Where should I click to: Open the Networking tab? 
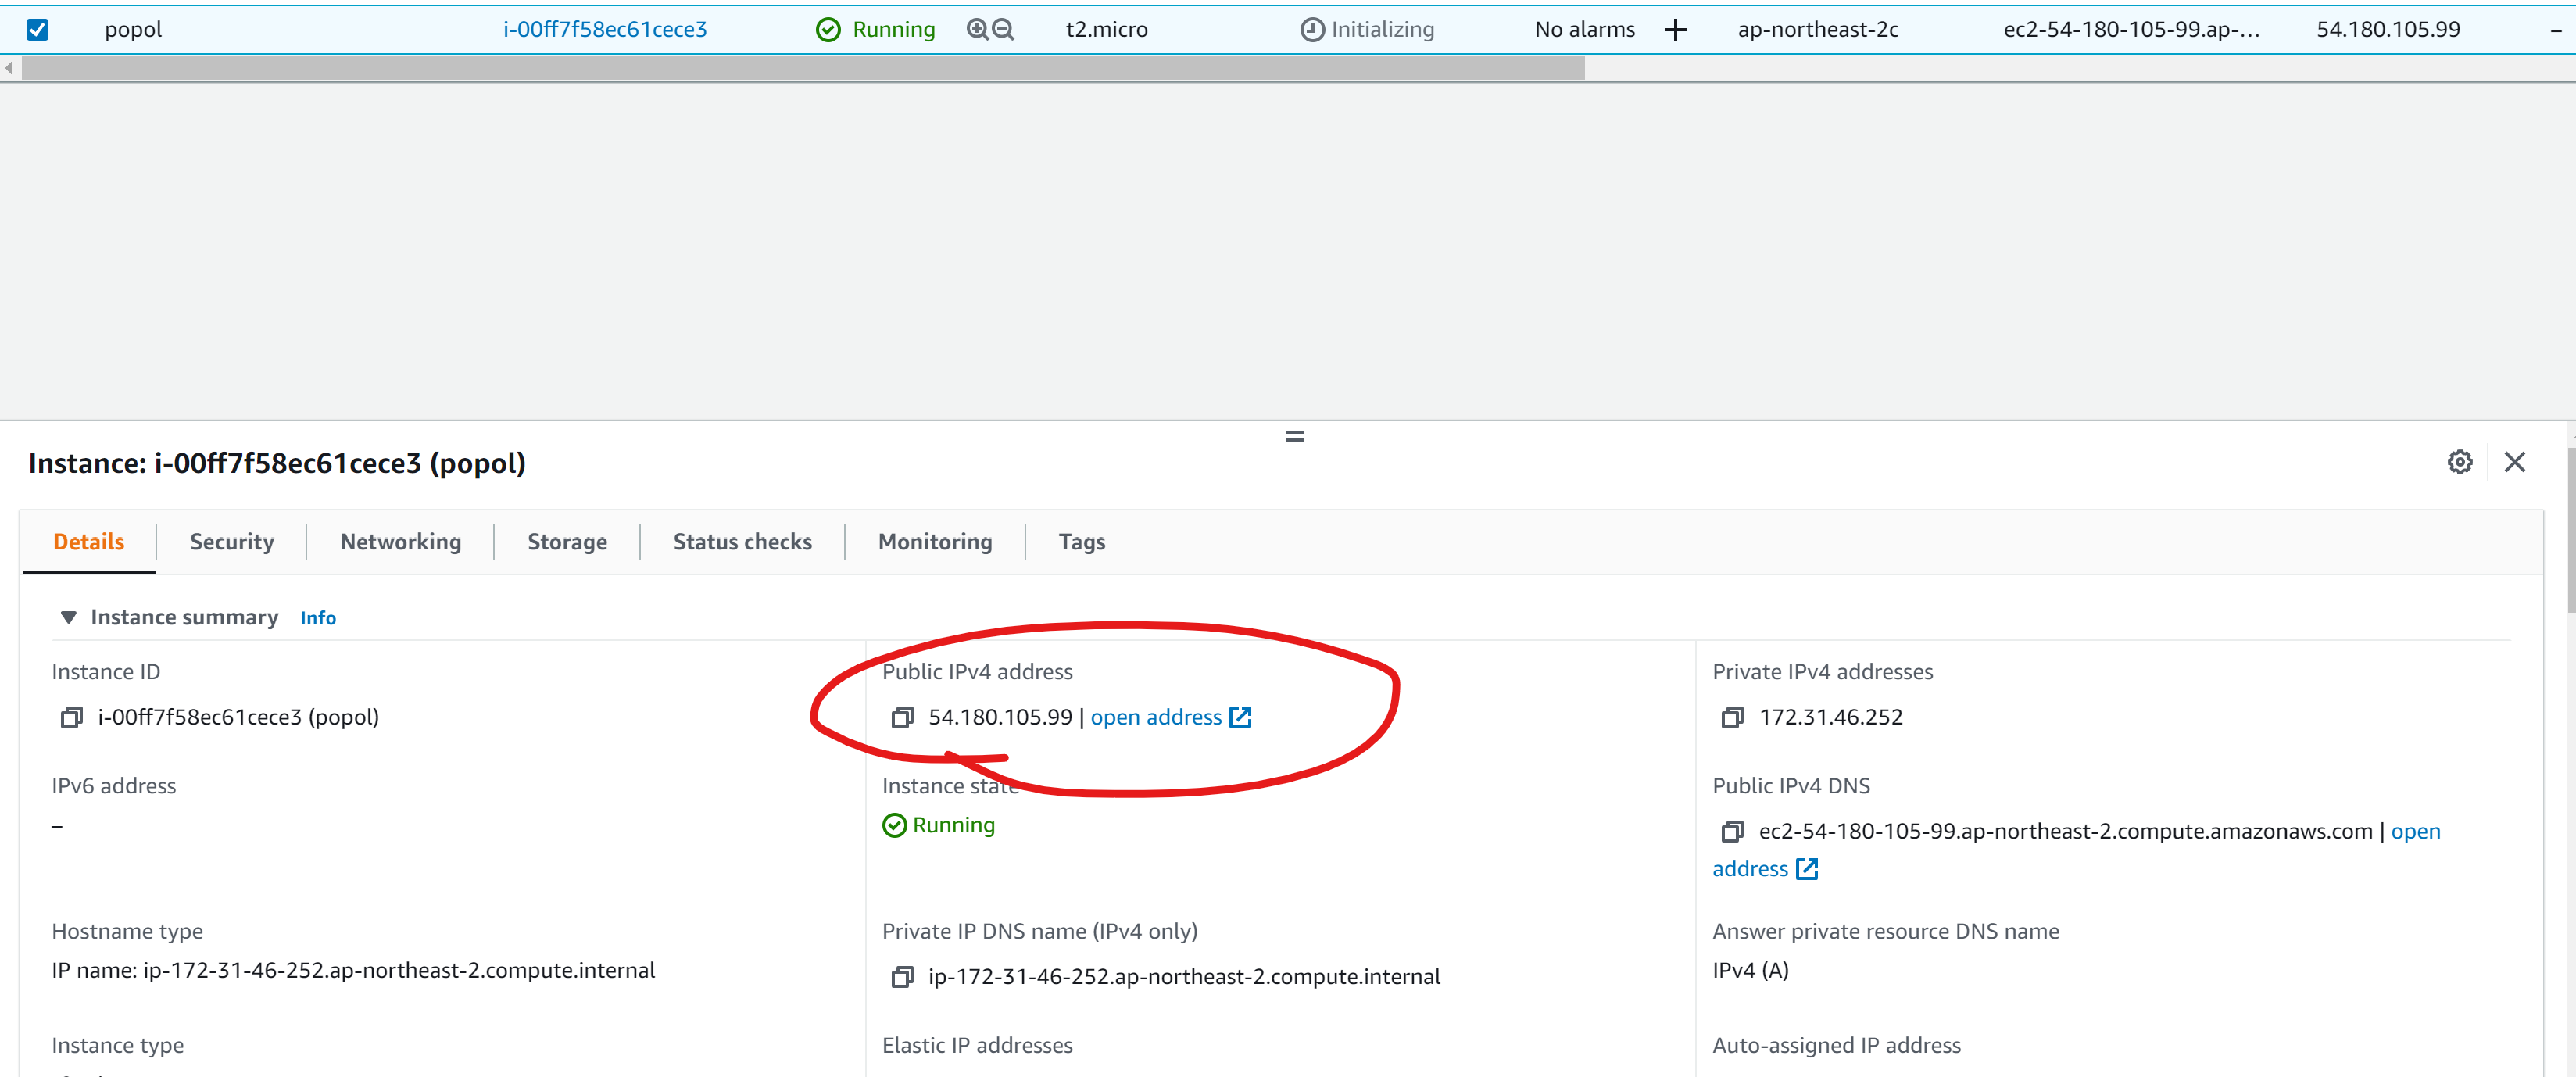pyautogui.click(x=400, y=541)
